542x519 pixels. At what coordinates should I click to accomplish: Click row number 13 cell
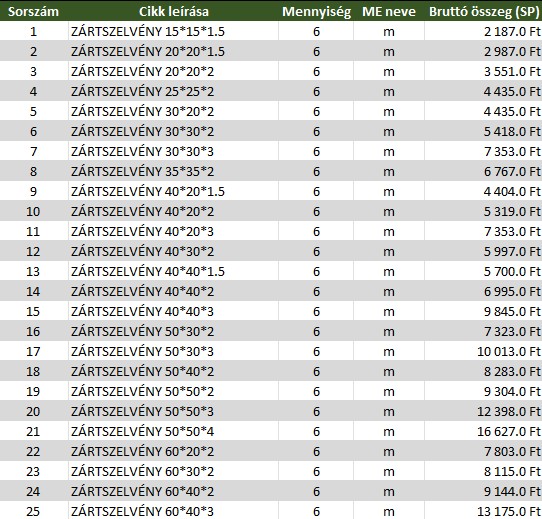tap(34, 271)
